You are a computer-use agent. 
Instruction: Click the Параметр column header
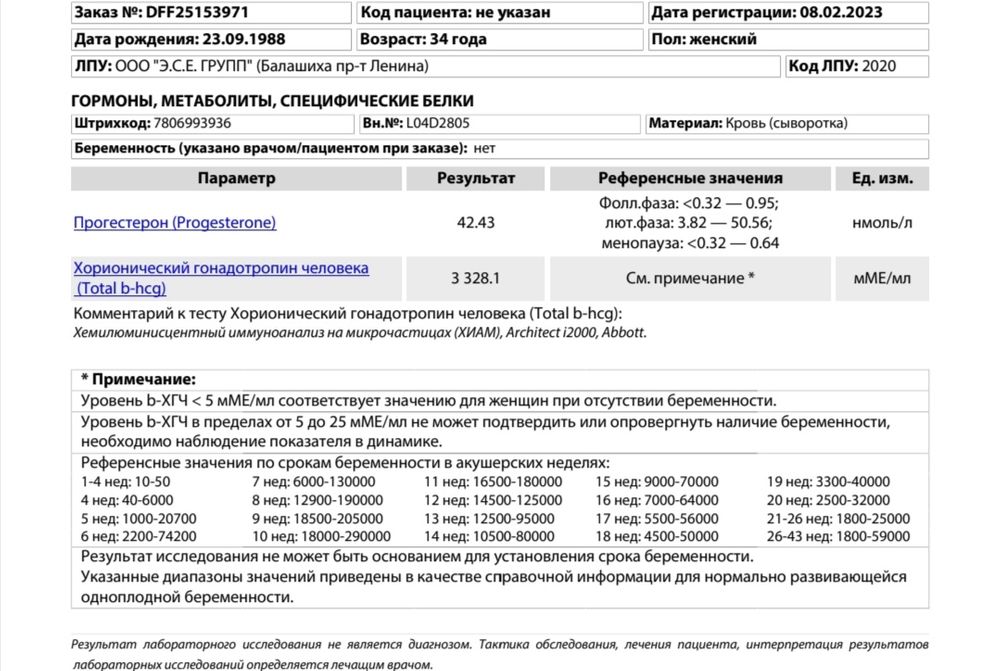237,179
